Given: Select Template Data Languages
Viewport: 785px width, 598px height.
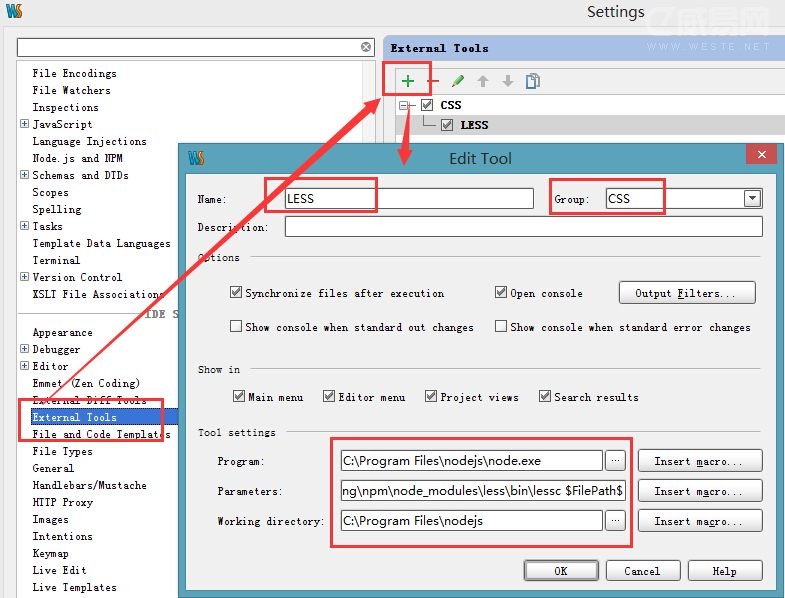Looking at the screenshot, I should [x=102, y=243].
